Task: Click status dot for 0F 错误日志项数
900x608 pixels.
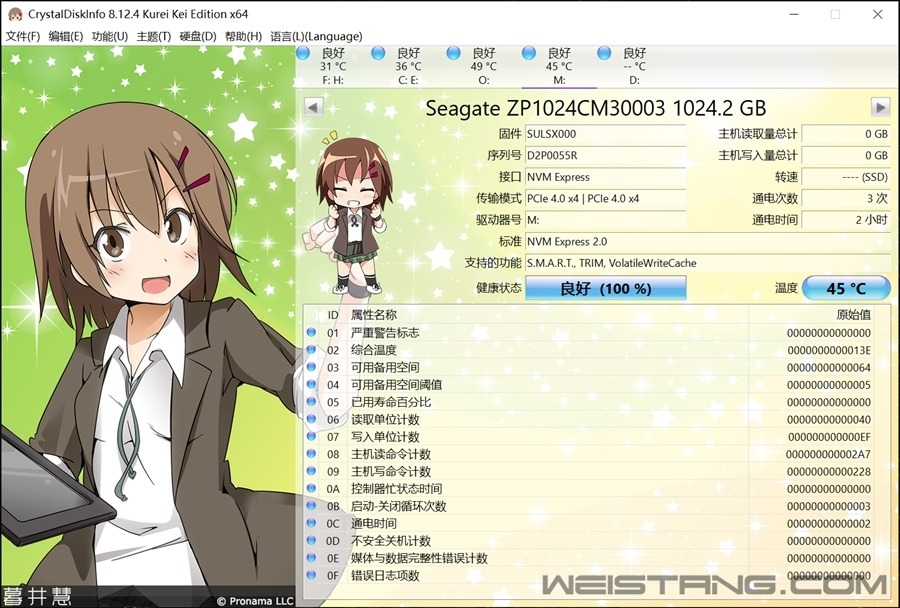Action: click(x=311, y=575)
